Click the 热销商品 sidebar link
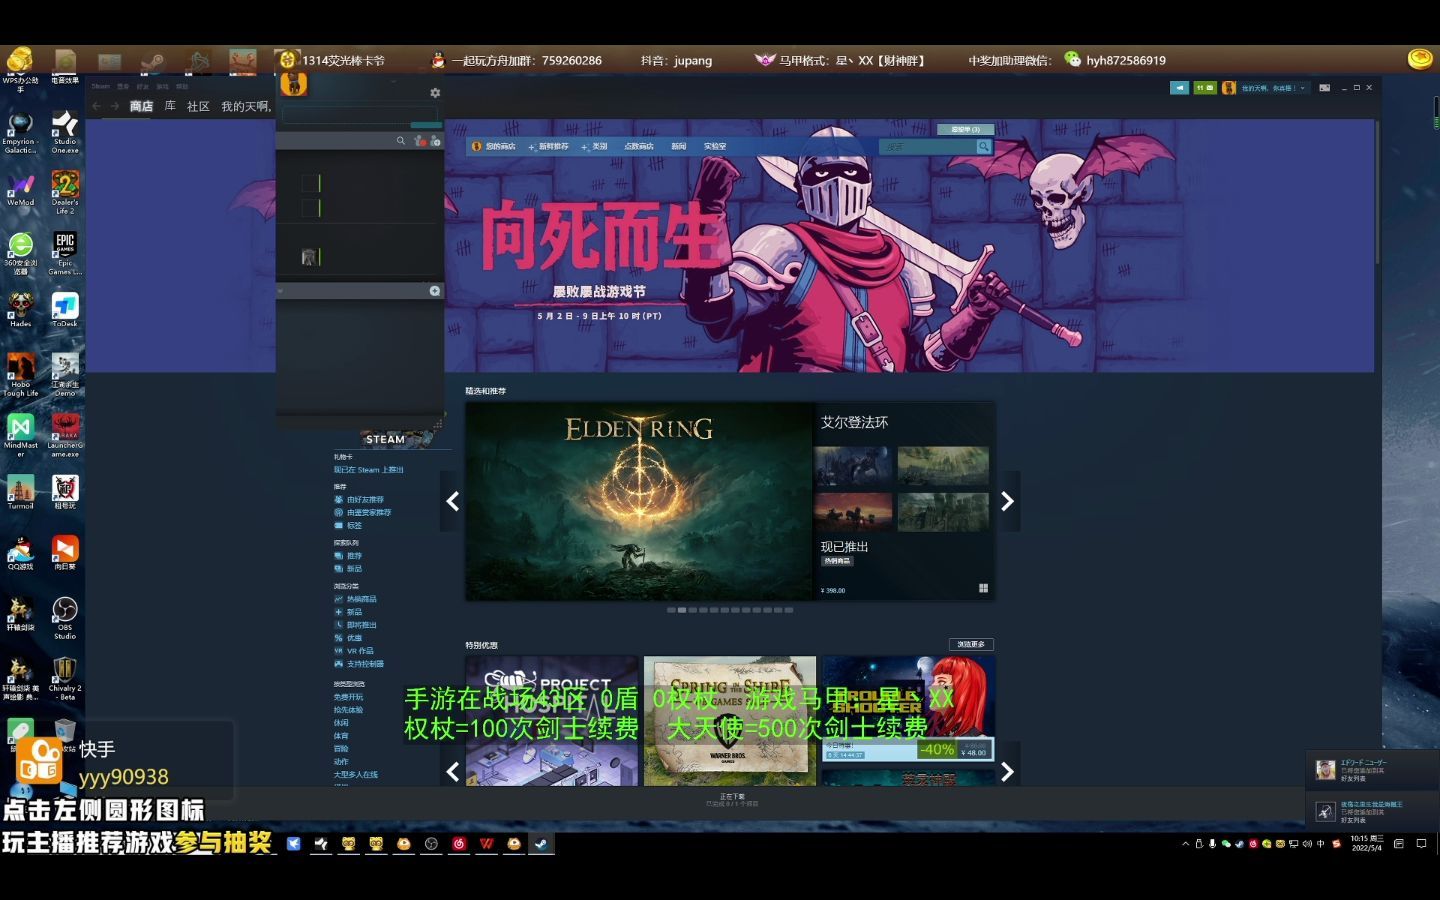The width and height of the screenshot is (1440, 900). pyautogui.click(x=361, y=599)
